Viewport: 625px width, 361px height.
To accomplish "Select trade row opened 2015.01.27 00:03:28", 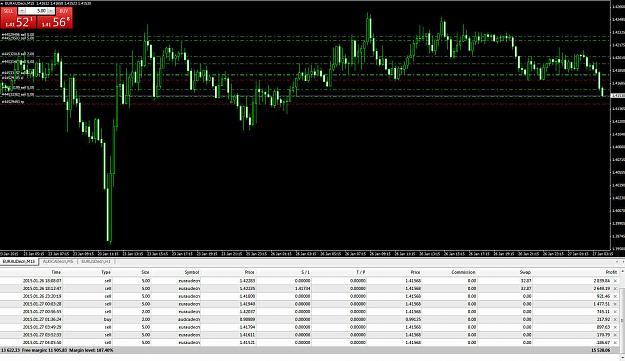I will click(310, 304).
